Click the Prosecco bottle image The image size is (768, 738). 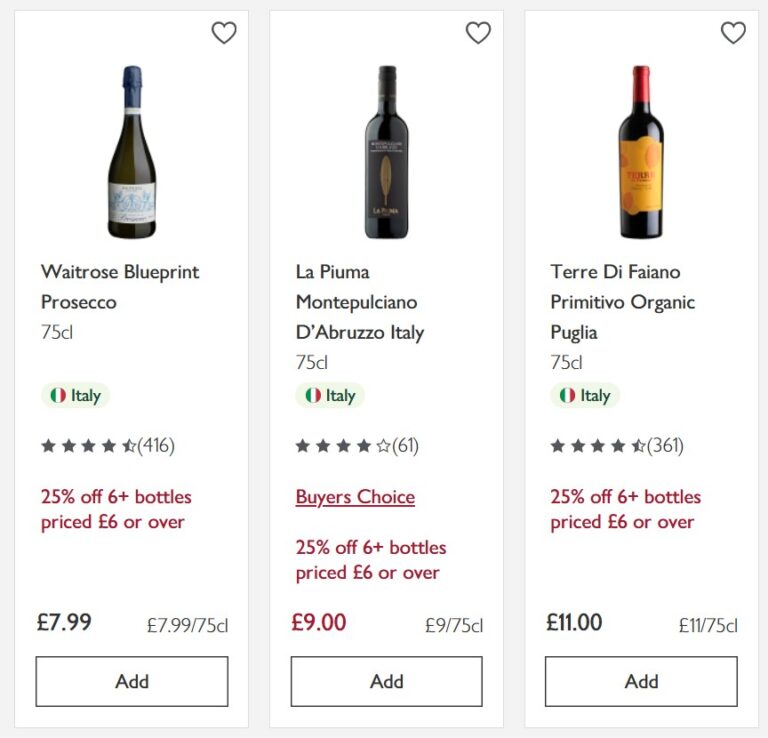coord(132,152)
